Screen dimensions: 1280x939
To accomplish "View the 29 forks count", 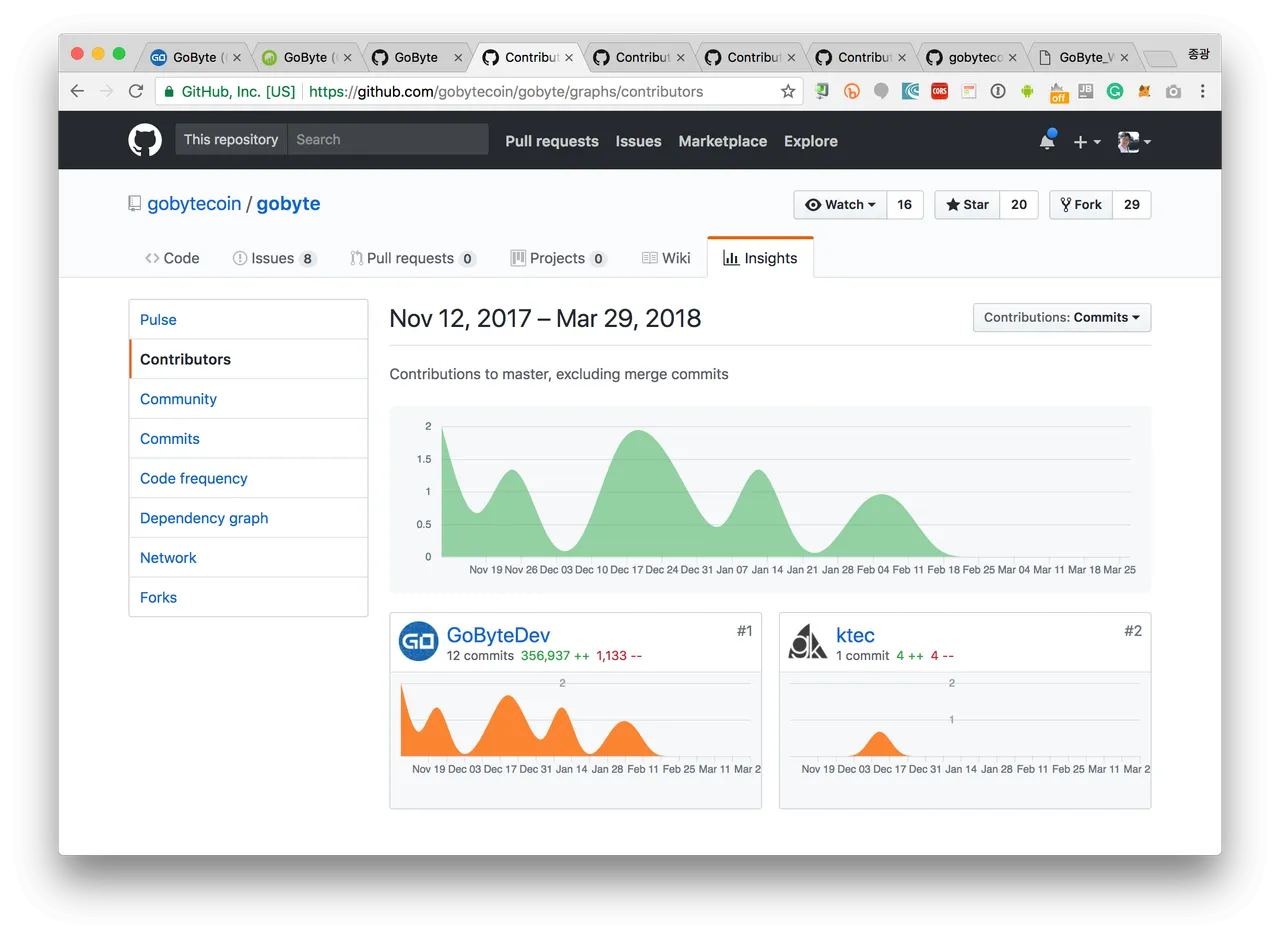I will click(x=1132, y=205).
